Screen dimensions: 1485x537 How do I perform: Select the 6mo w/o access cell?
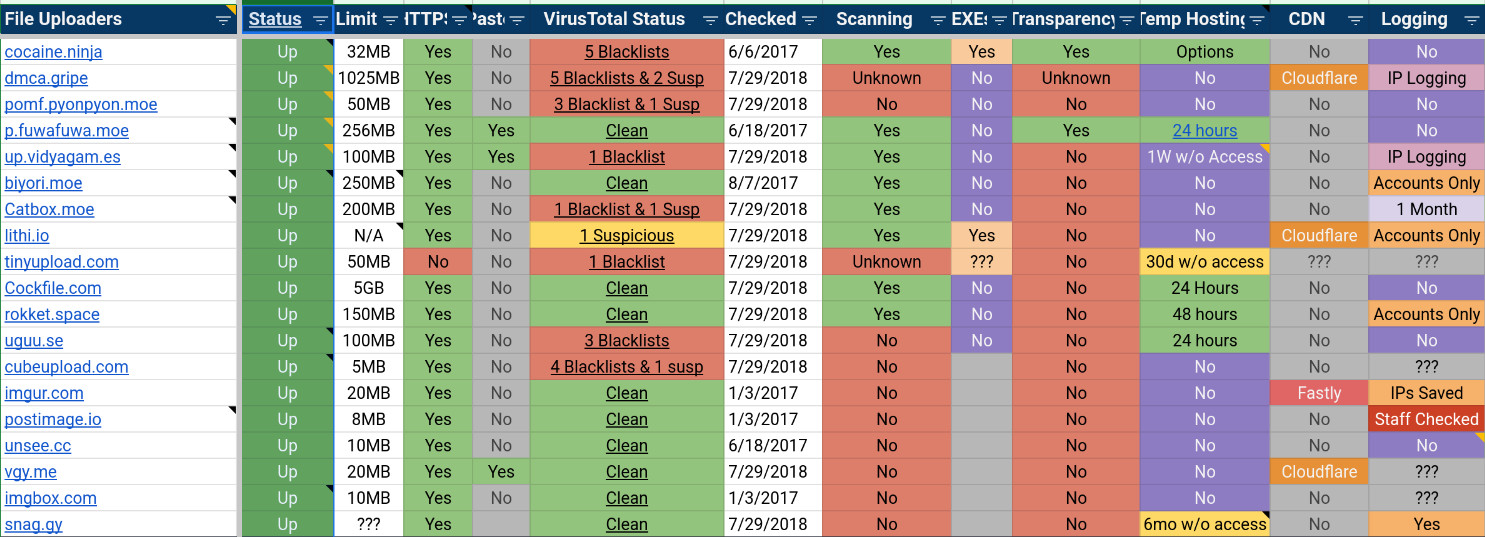coord(1205,524)
